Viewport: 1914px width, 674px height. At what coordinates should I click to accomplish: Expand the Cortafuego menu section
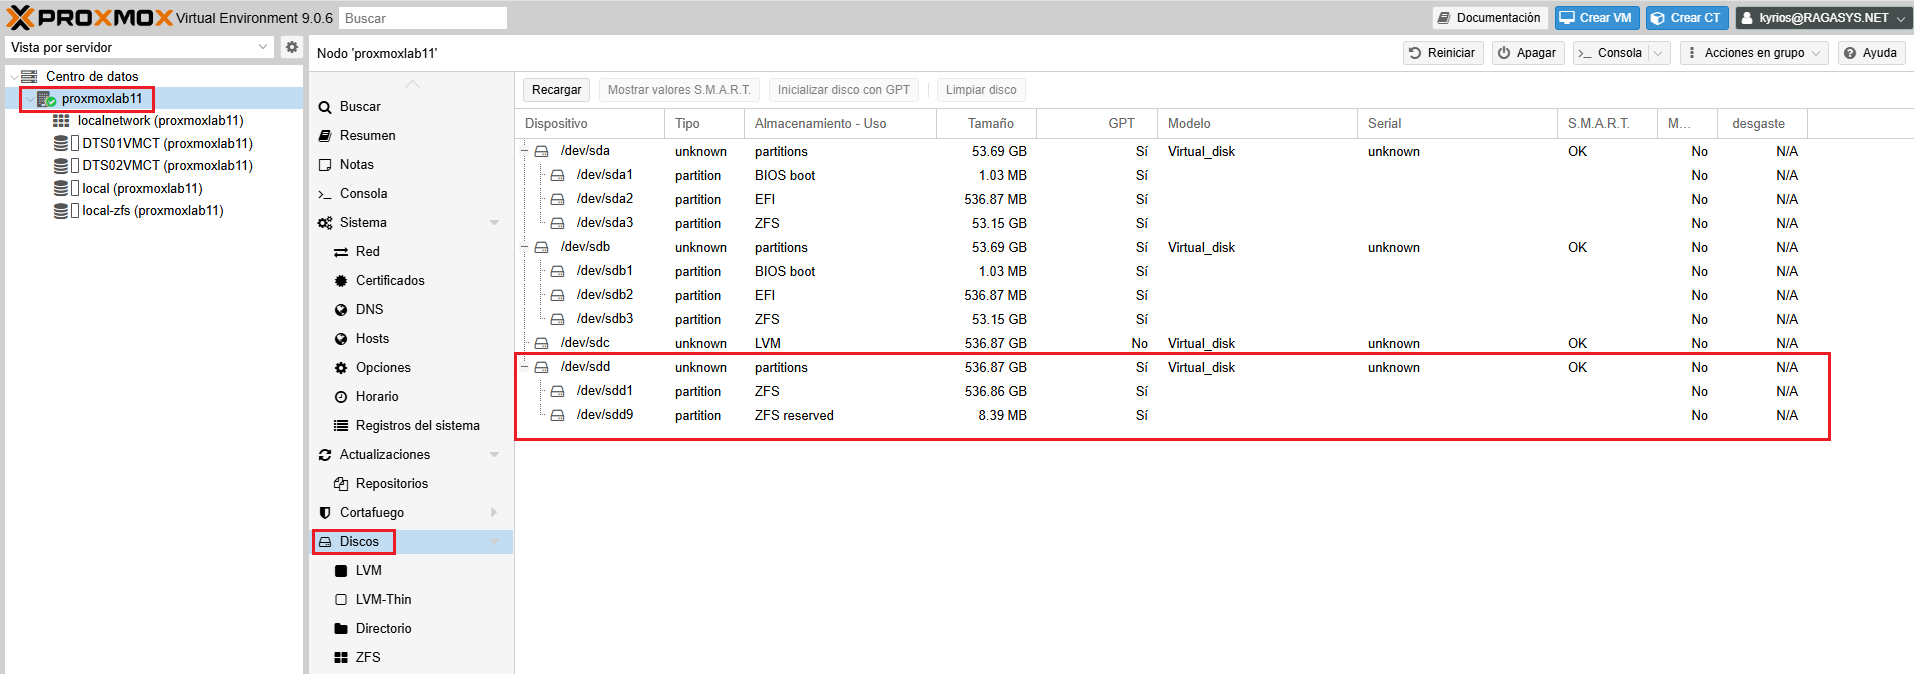coord(494,512)
